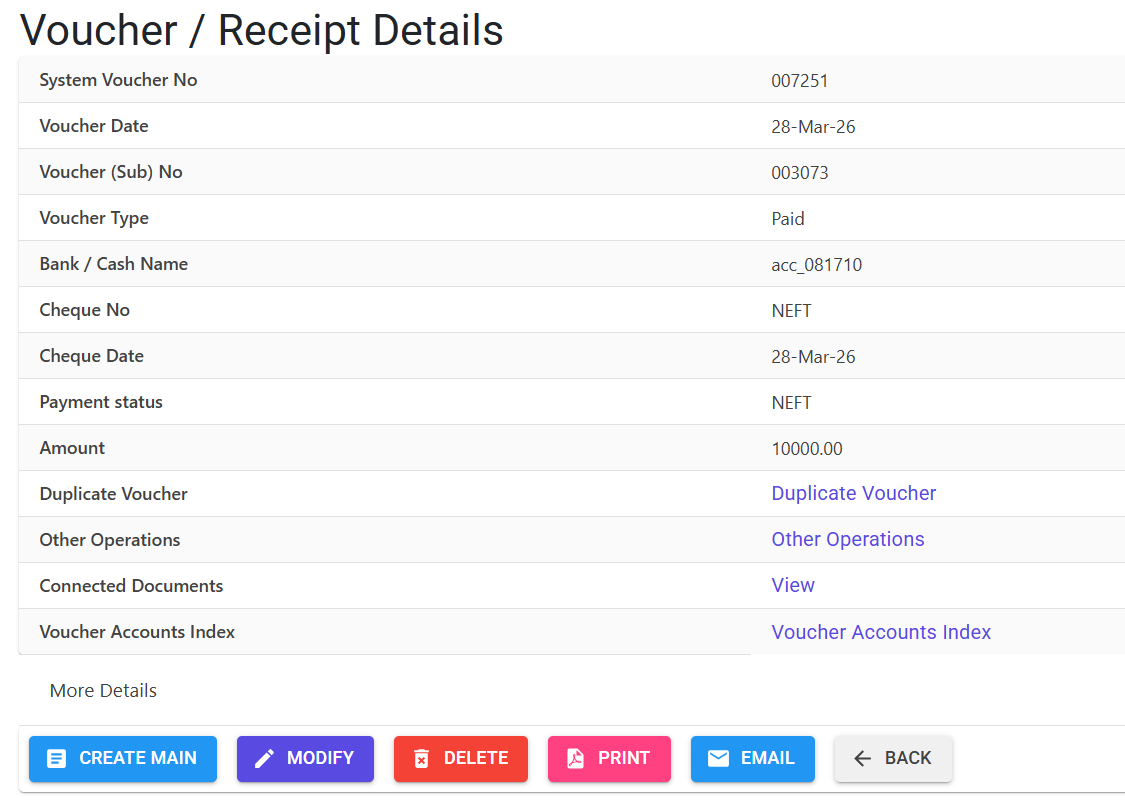The image size is (1125, 804).
Task: Click the PRINT button label
Action: (x=623, y=758)
